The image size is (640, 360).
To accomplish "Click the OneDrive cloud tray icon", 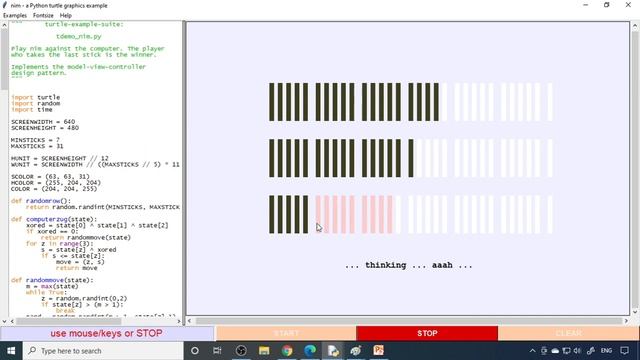I will coord(555,351).
